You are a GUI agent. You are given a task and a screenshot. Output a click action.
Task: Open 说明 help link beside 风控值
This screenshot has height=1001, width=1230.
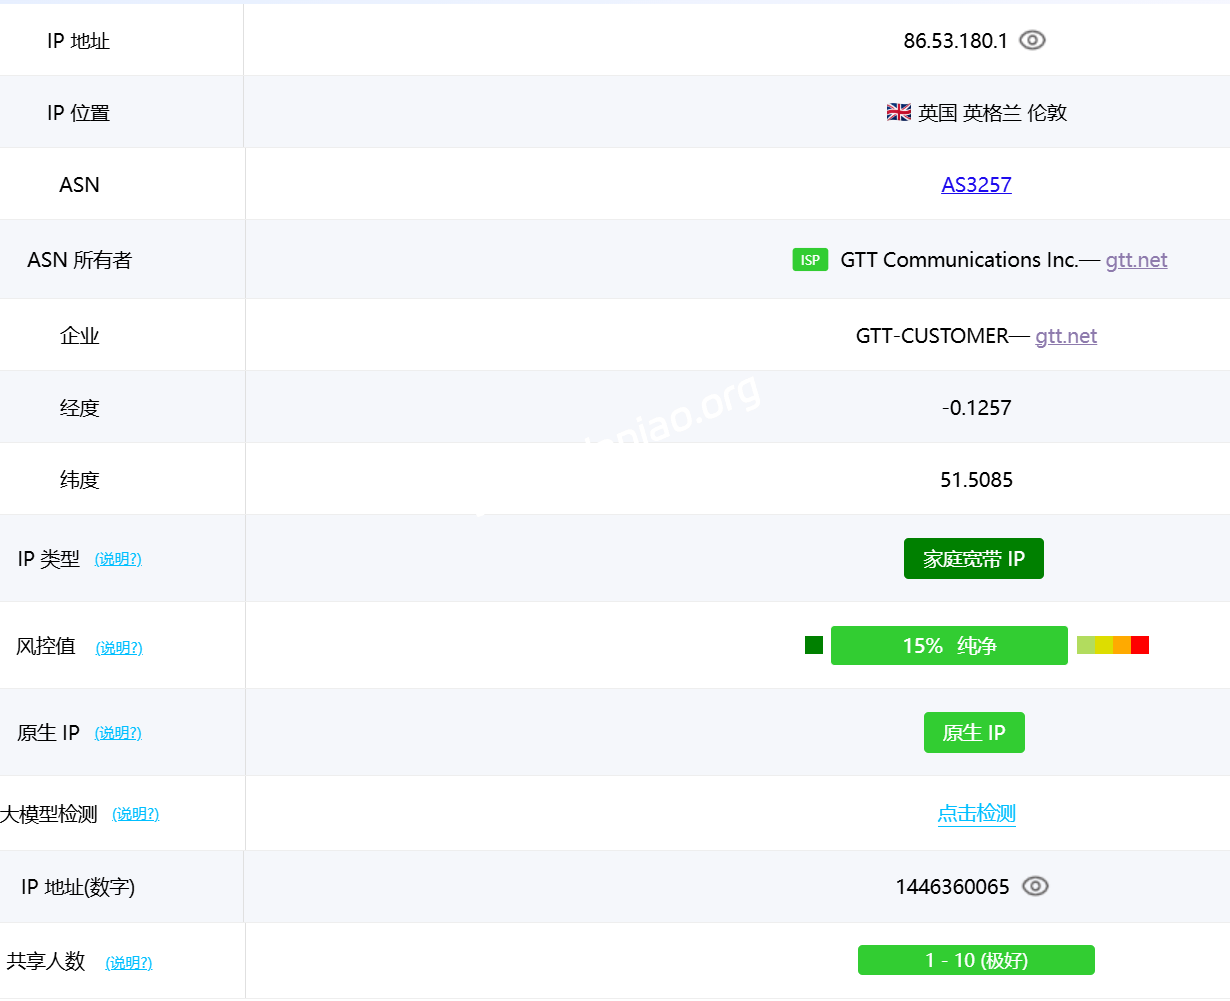(x=119, y=648)
